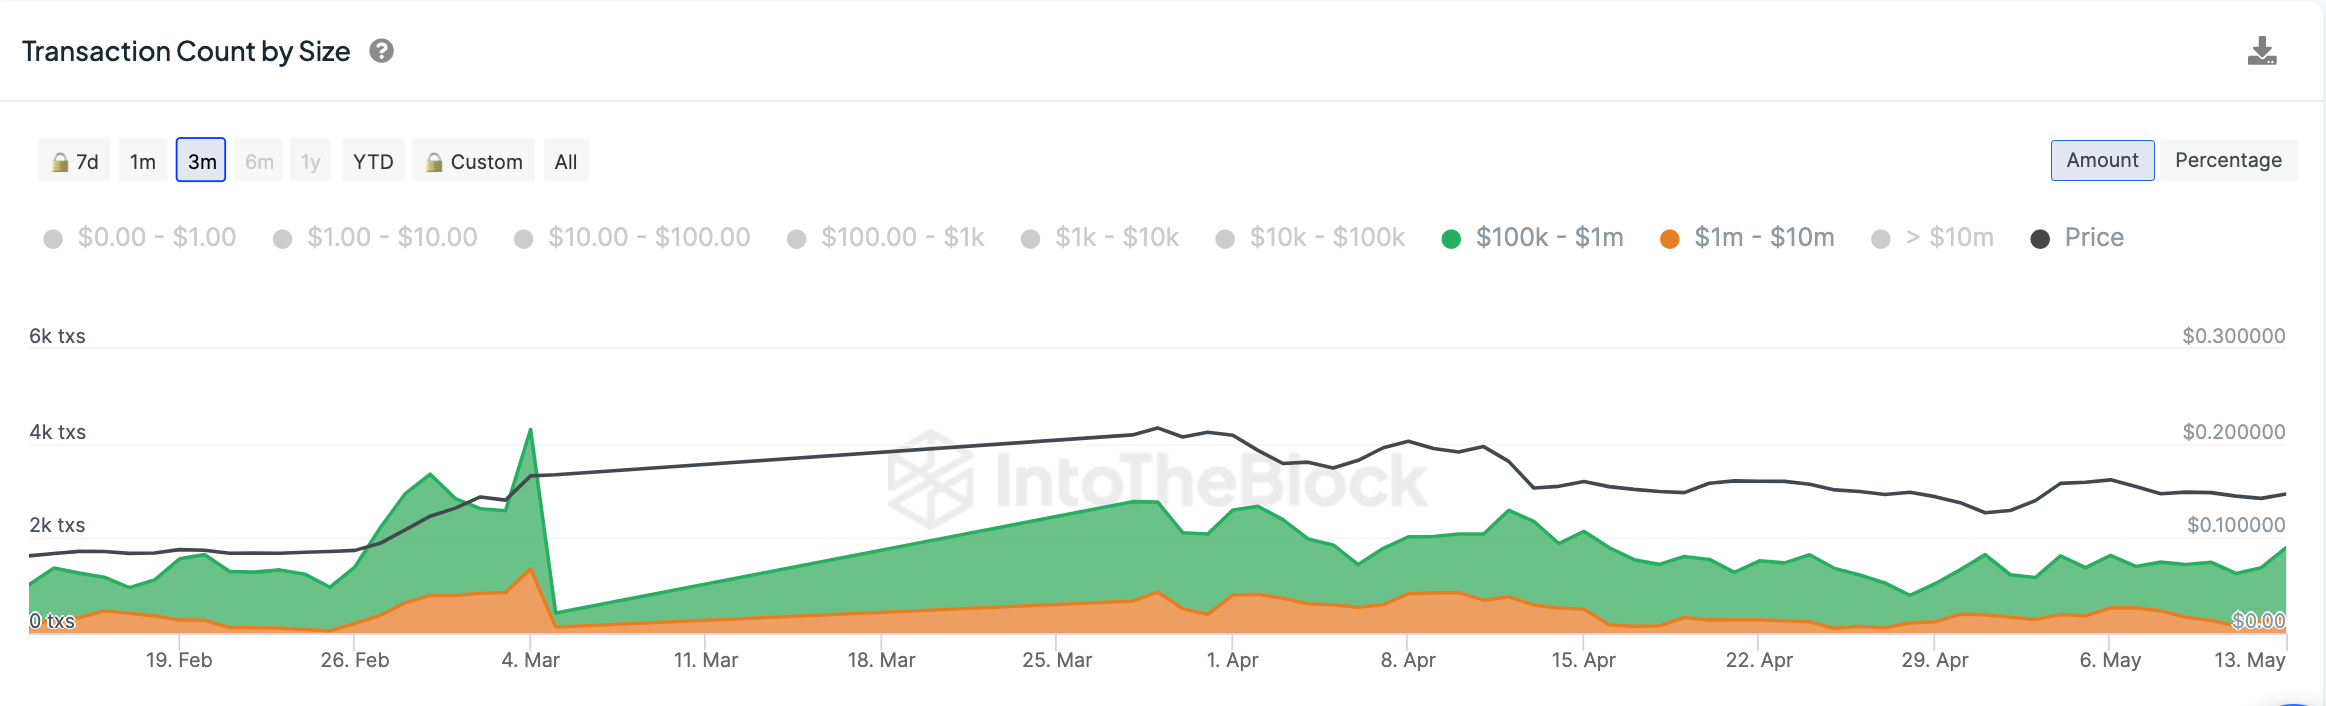
Task: Open the locked Custom date range
Action: tap(474, 161)
